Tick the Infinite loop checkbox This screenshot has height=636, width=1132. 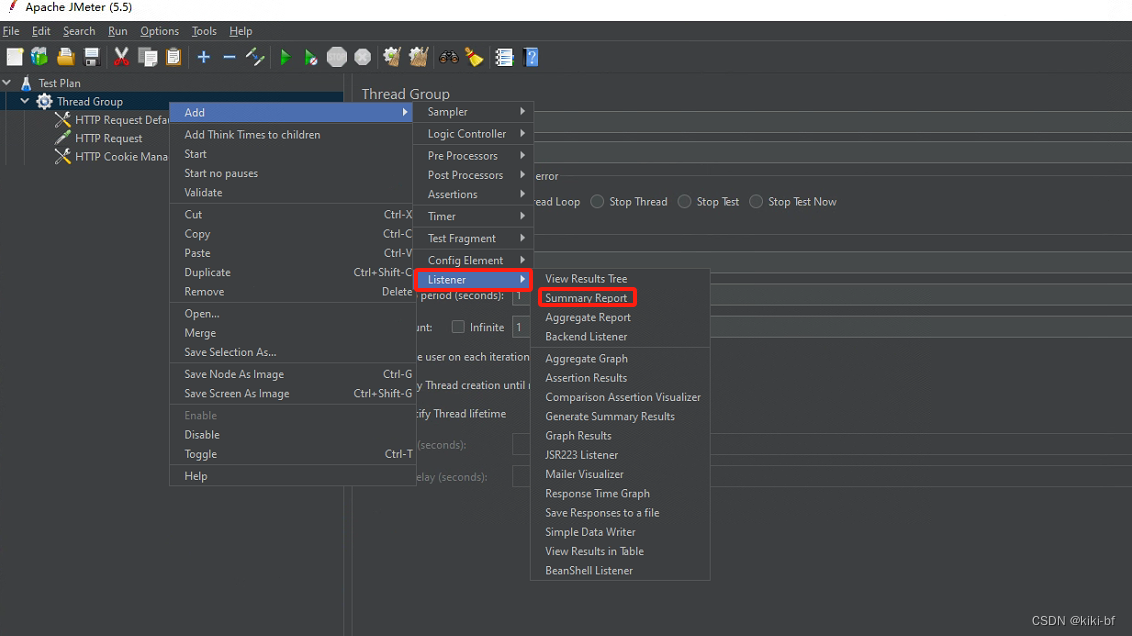coord(458,326)
